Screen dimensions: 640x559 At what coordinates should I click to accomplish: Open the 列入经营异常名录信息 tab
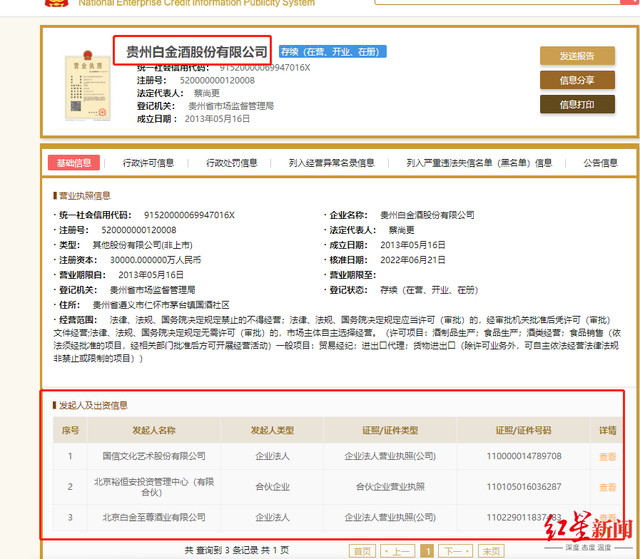331,163
